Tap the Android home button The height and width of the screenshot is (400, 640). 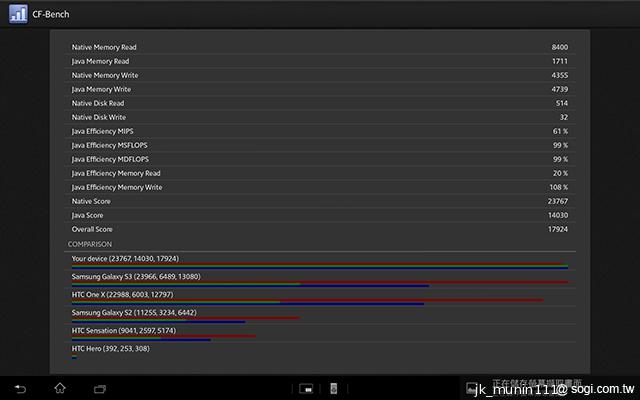click(60, 388)
